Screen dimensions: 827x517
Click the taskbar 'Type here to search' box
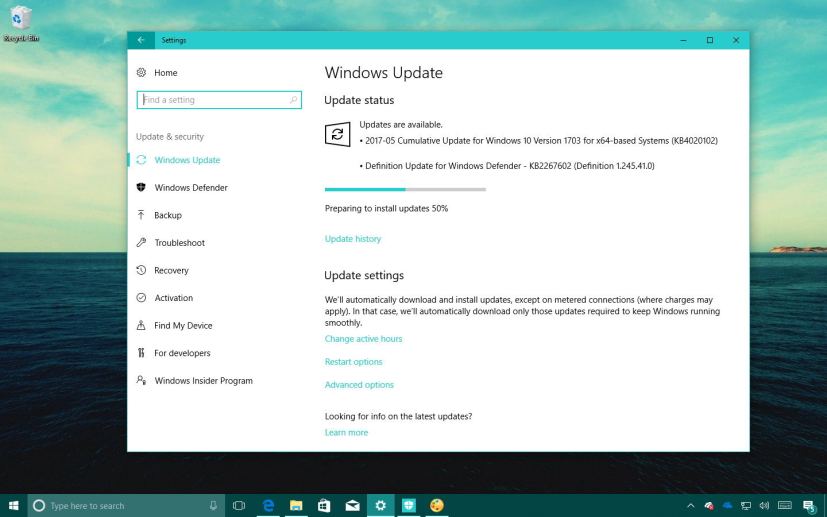coord(126,506)
